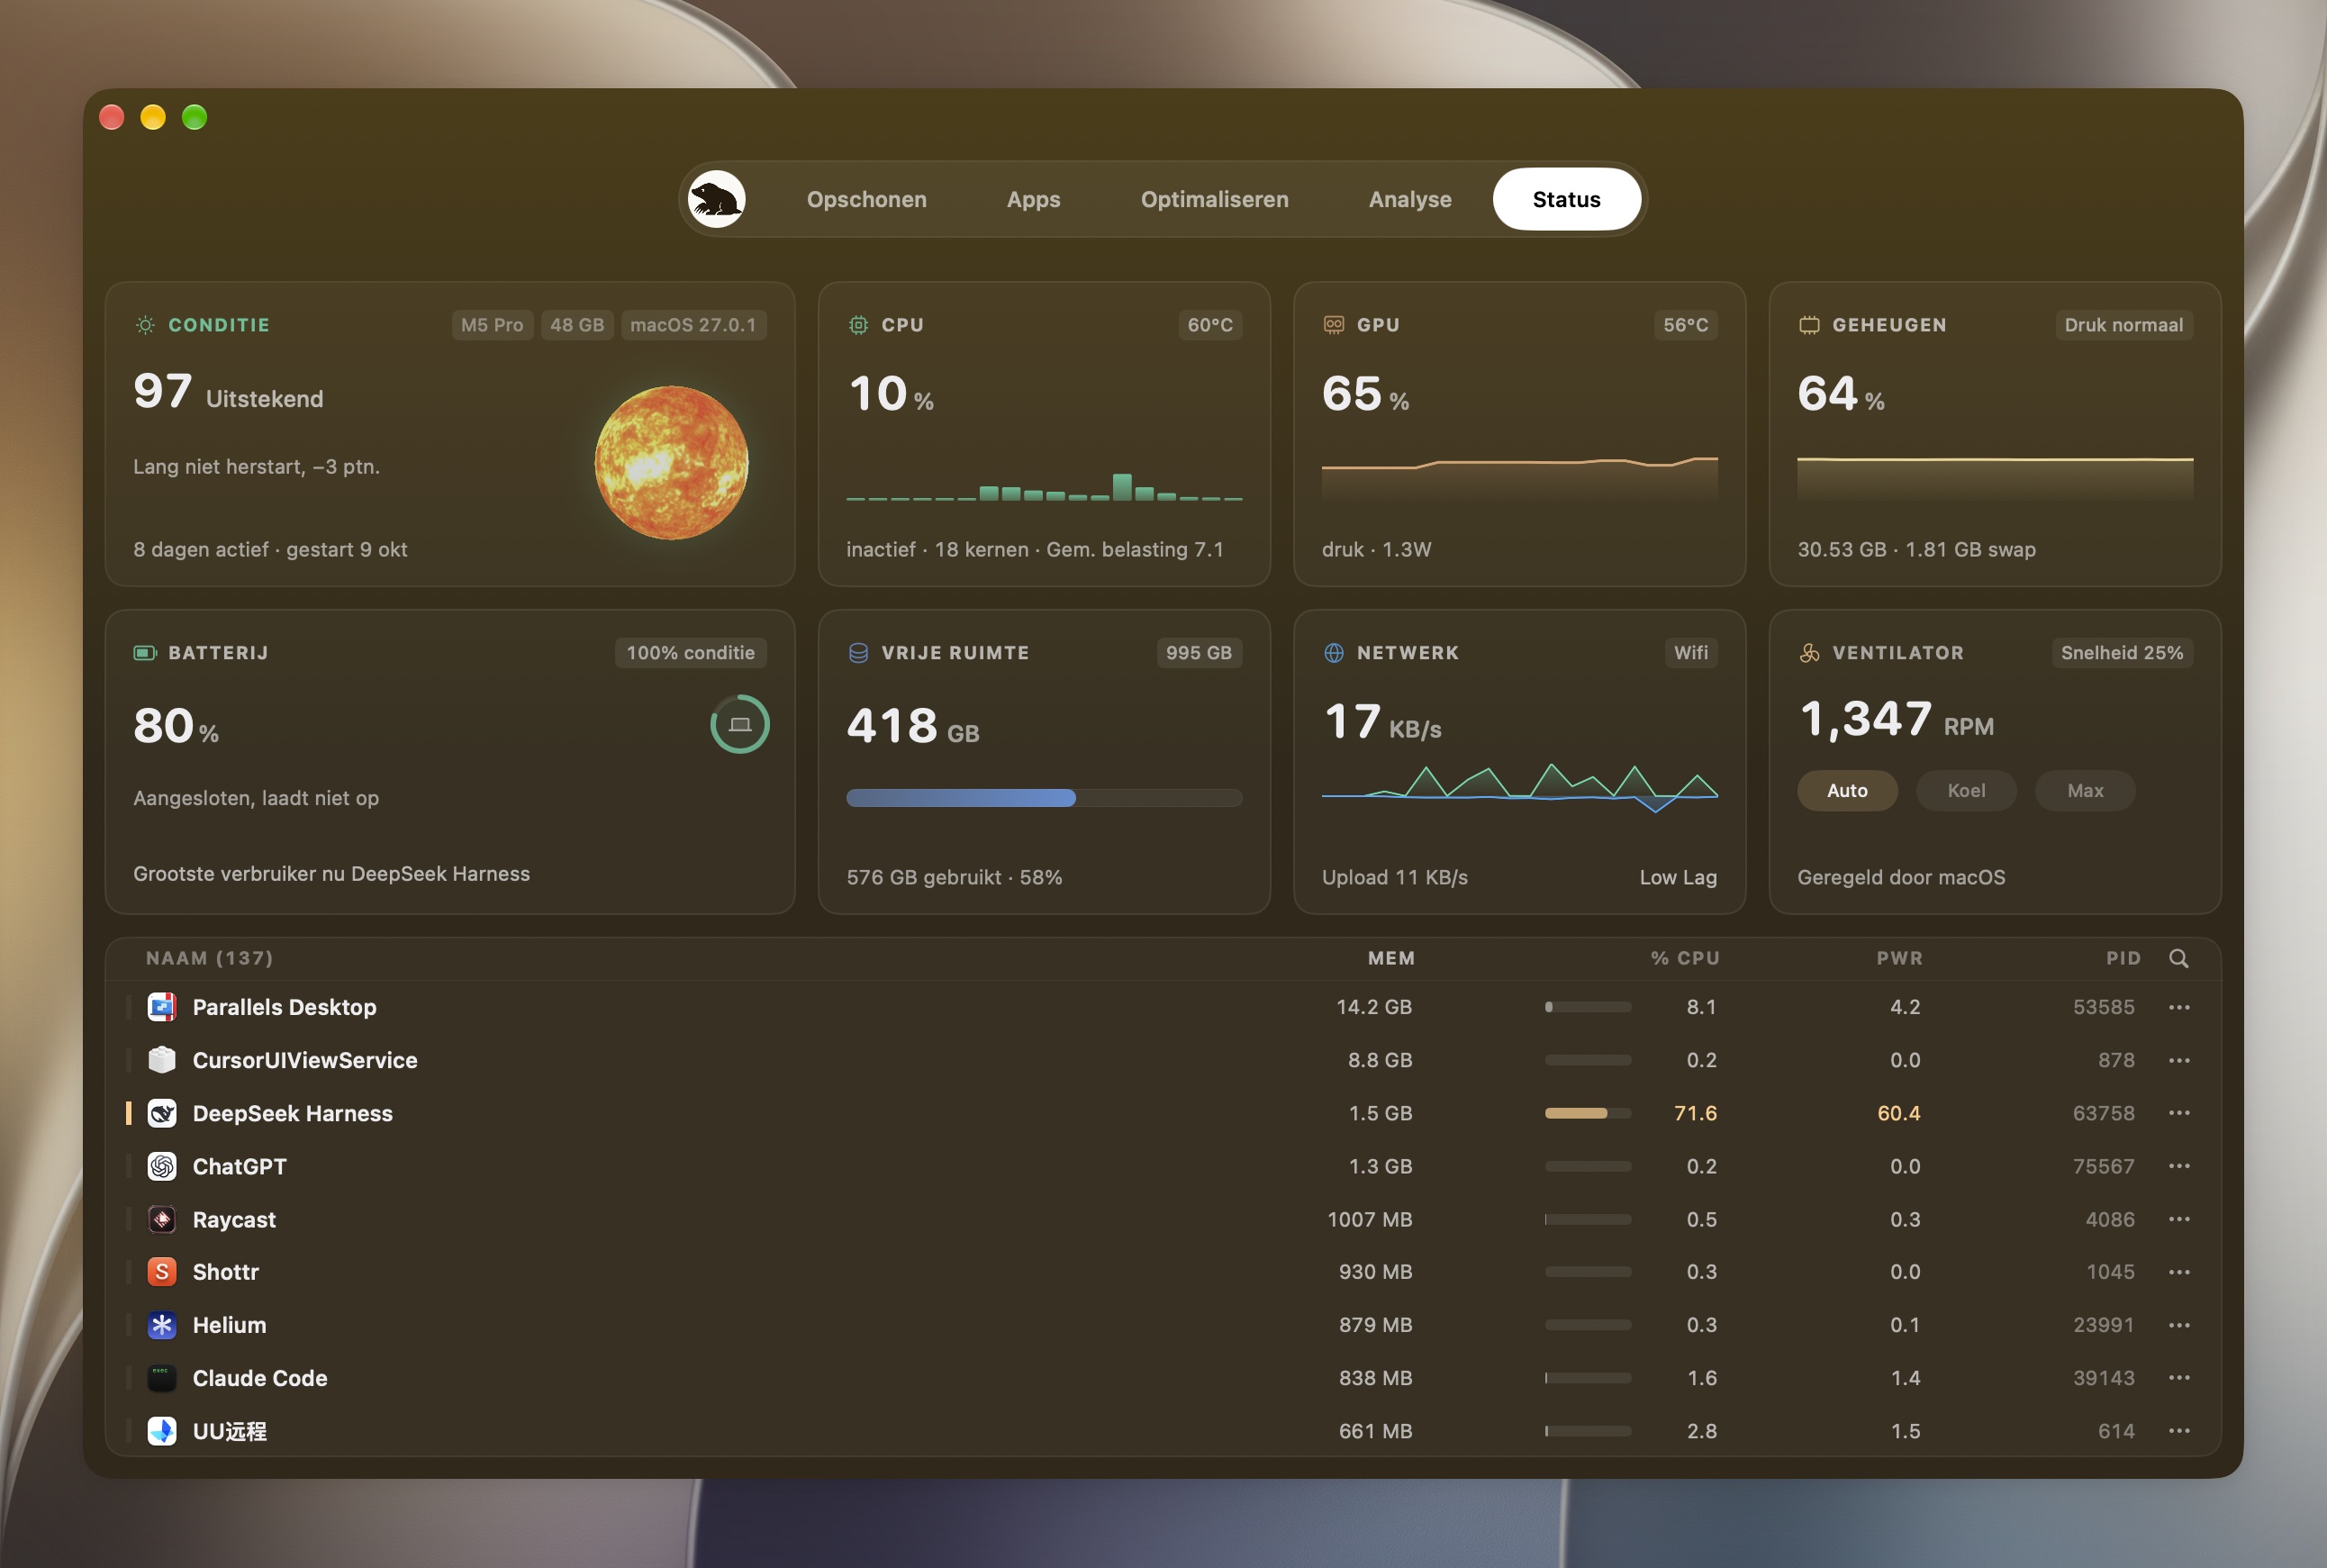
Task: Click the Raycast app icon
Action: (162, 1219)
